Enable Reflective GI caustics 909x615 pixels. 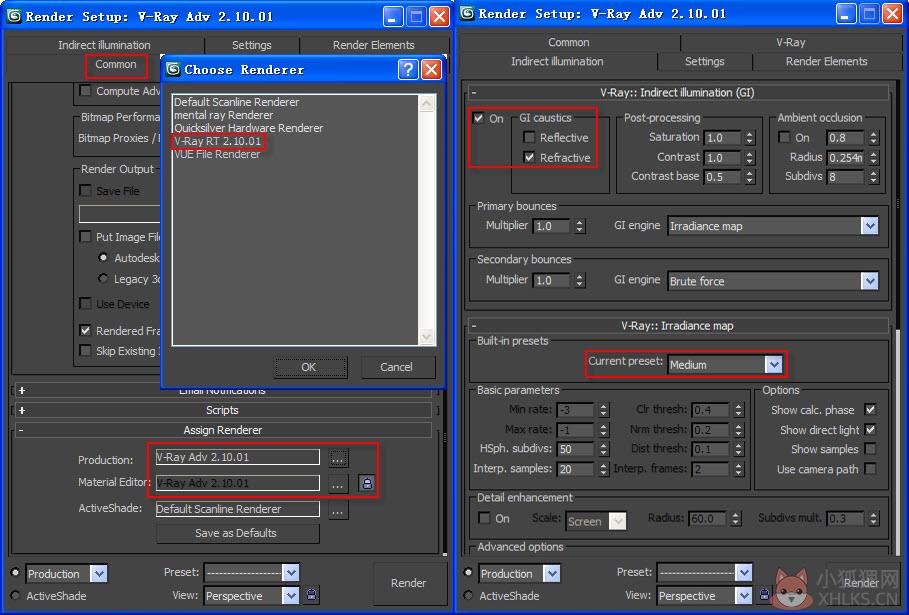[529, 137]
